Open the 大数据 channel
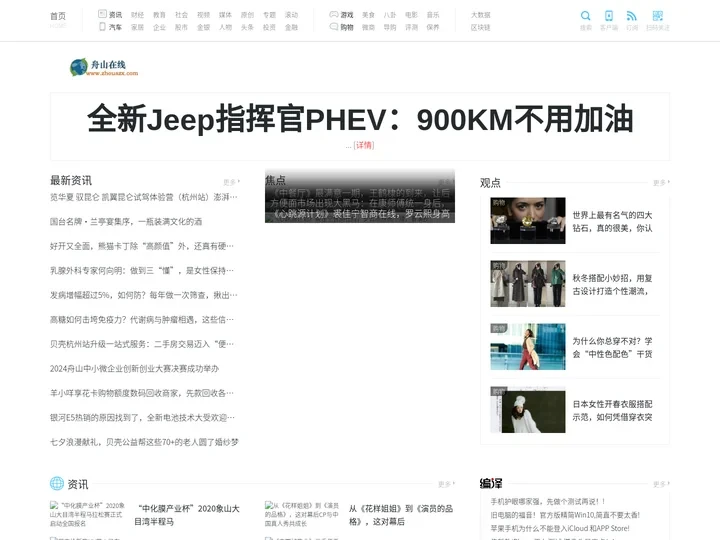Screen dimensions: 720x540 (481, 15)
